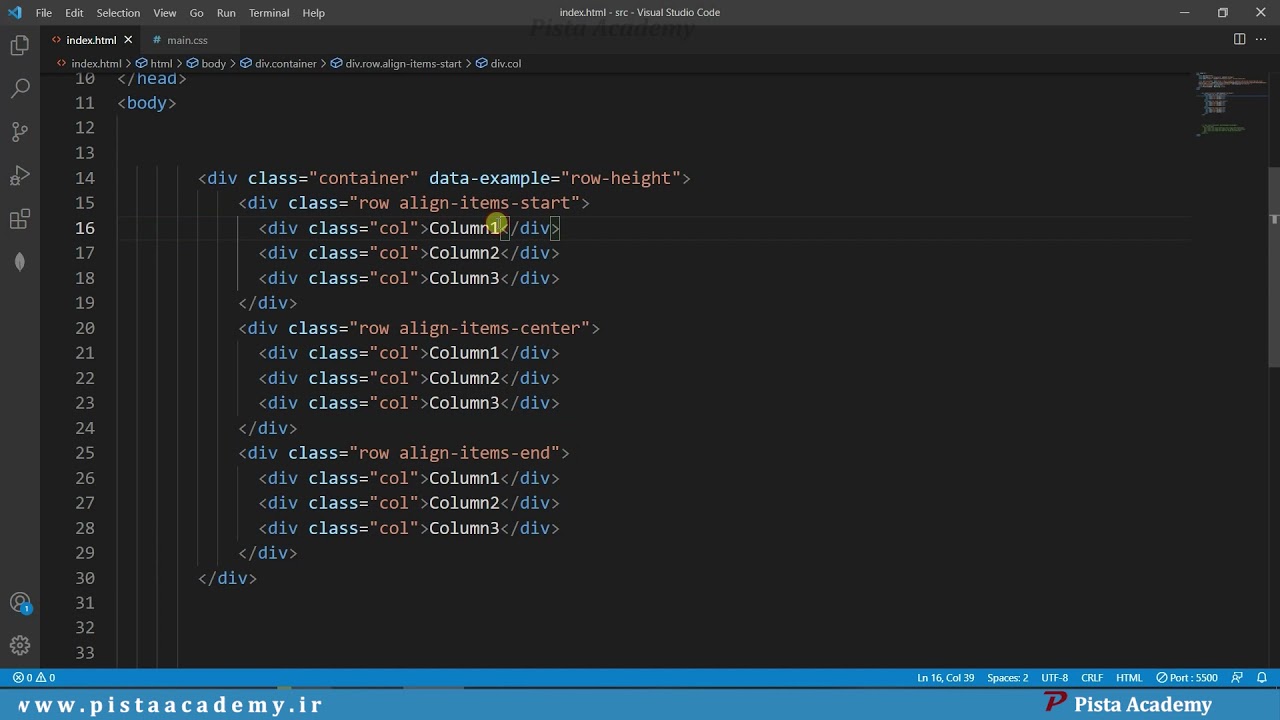Click line number 20 in gutter
Viewport: 1280px width, 720px height.
click(x=85, y=328)
